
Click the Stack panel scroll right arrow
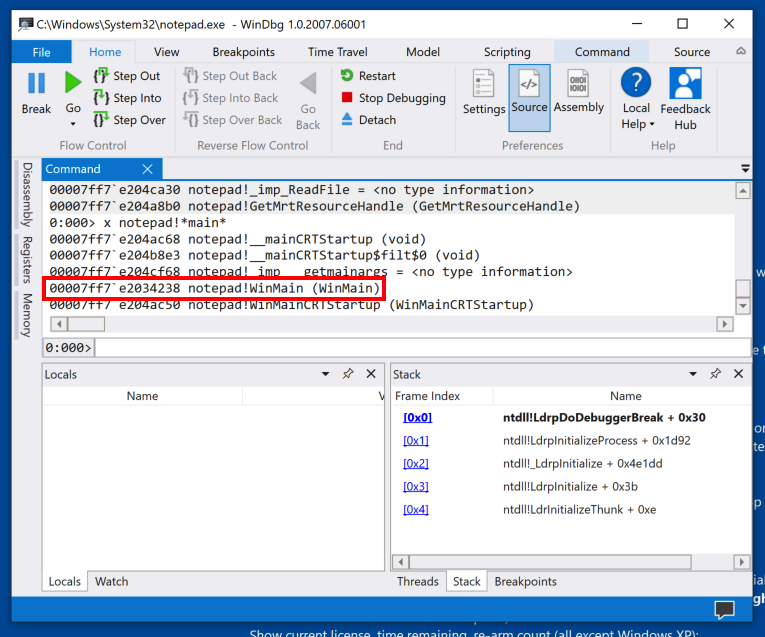[742, 562]
